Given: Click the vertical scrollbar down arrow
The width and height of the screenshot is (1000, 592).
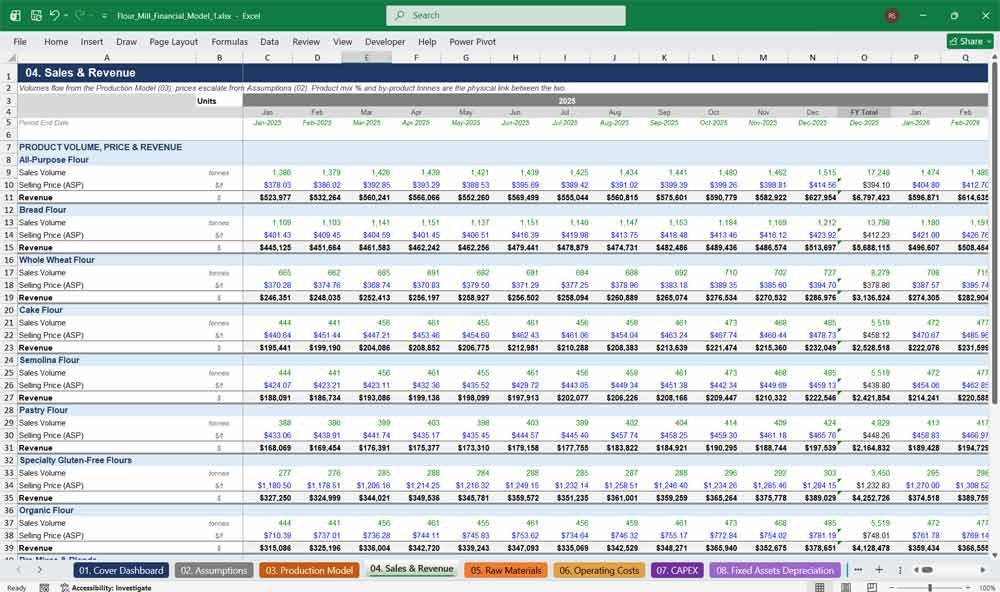Looking at the screenshot, I should click(x=994, y=555).
